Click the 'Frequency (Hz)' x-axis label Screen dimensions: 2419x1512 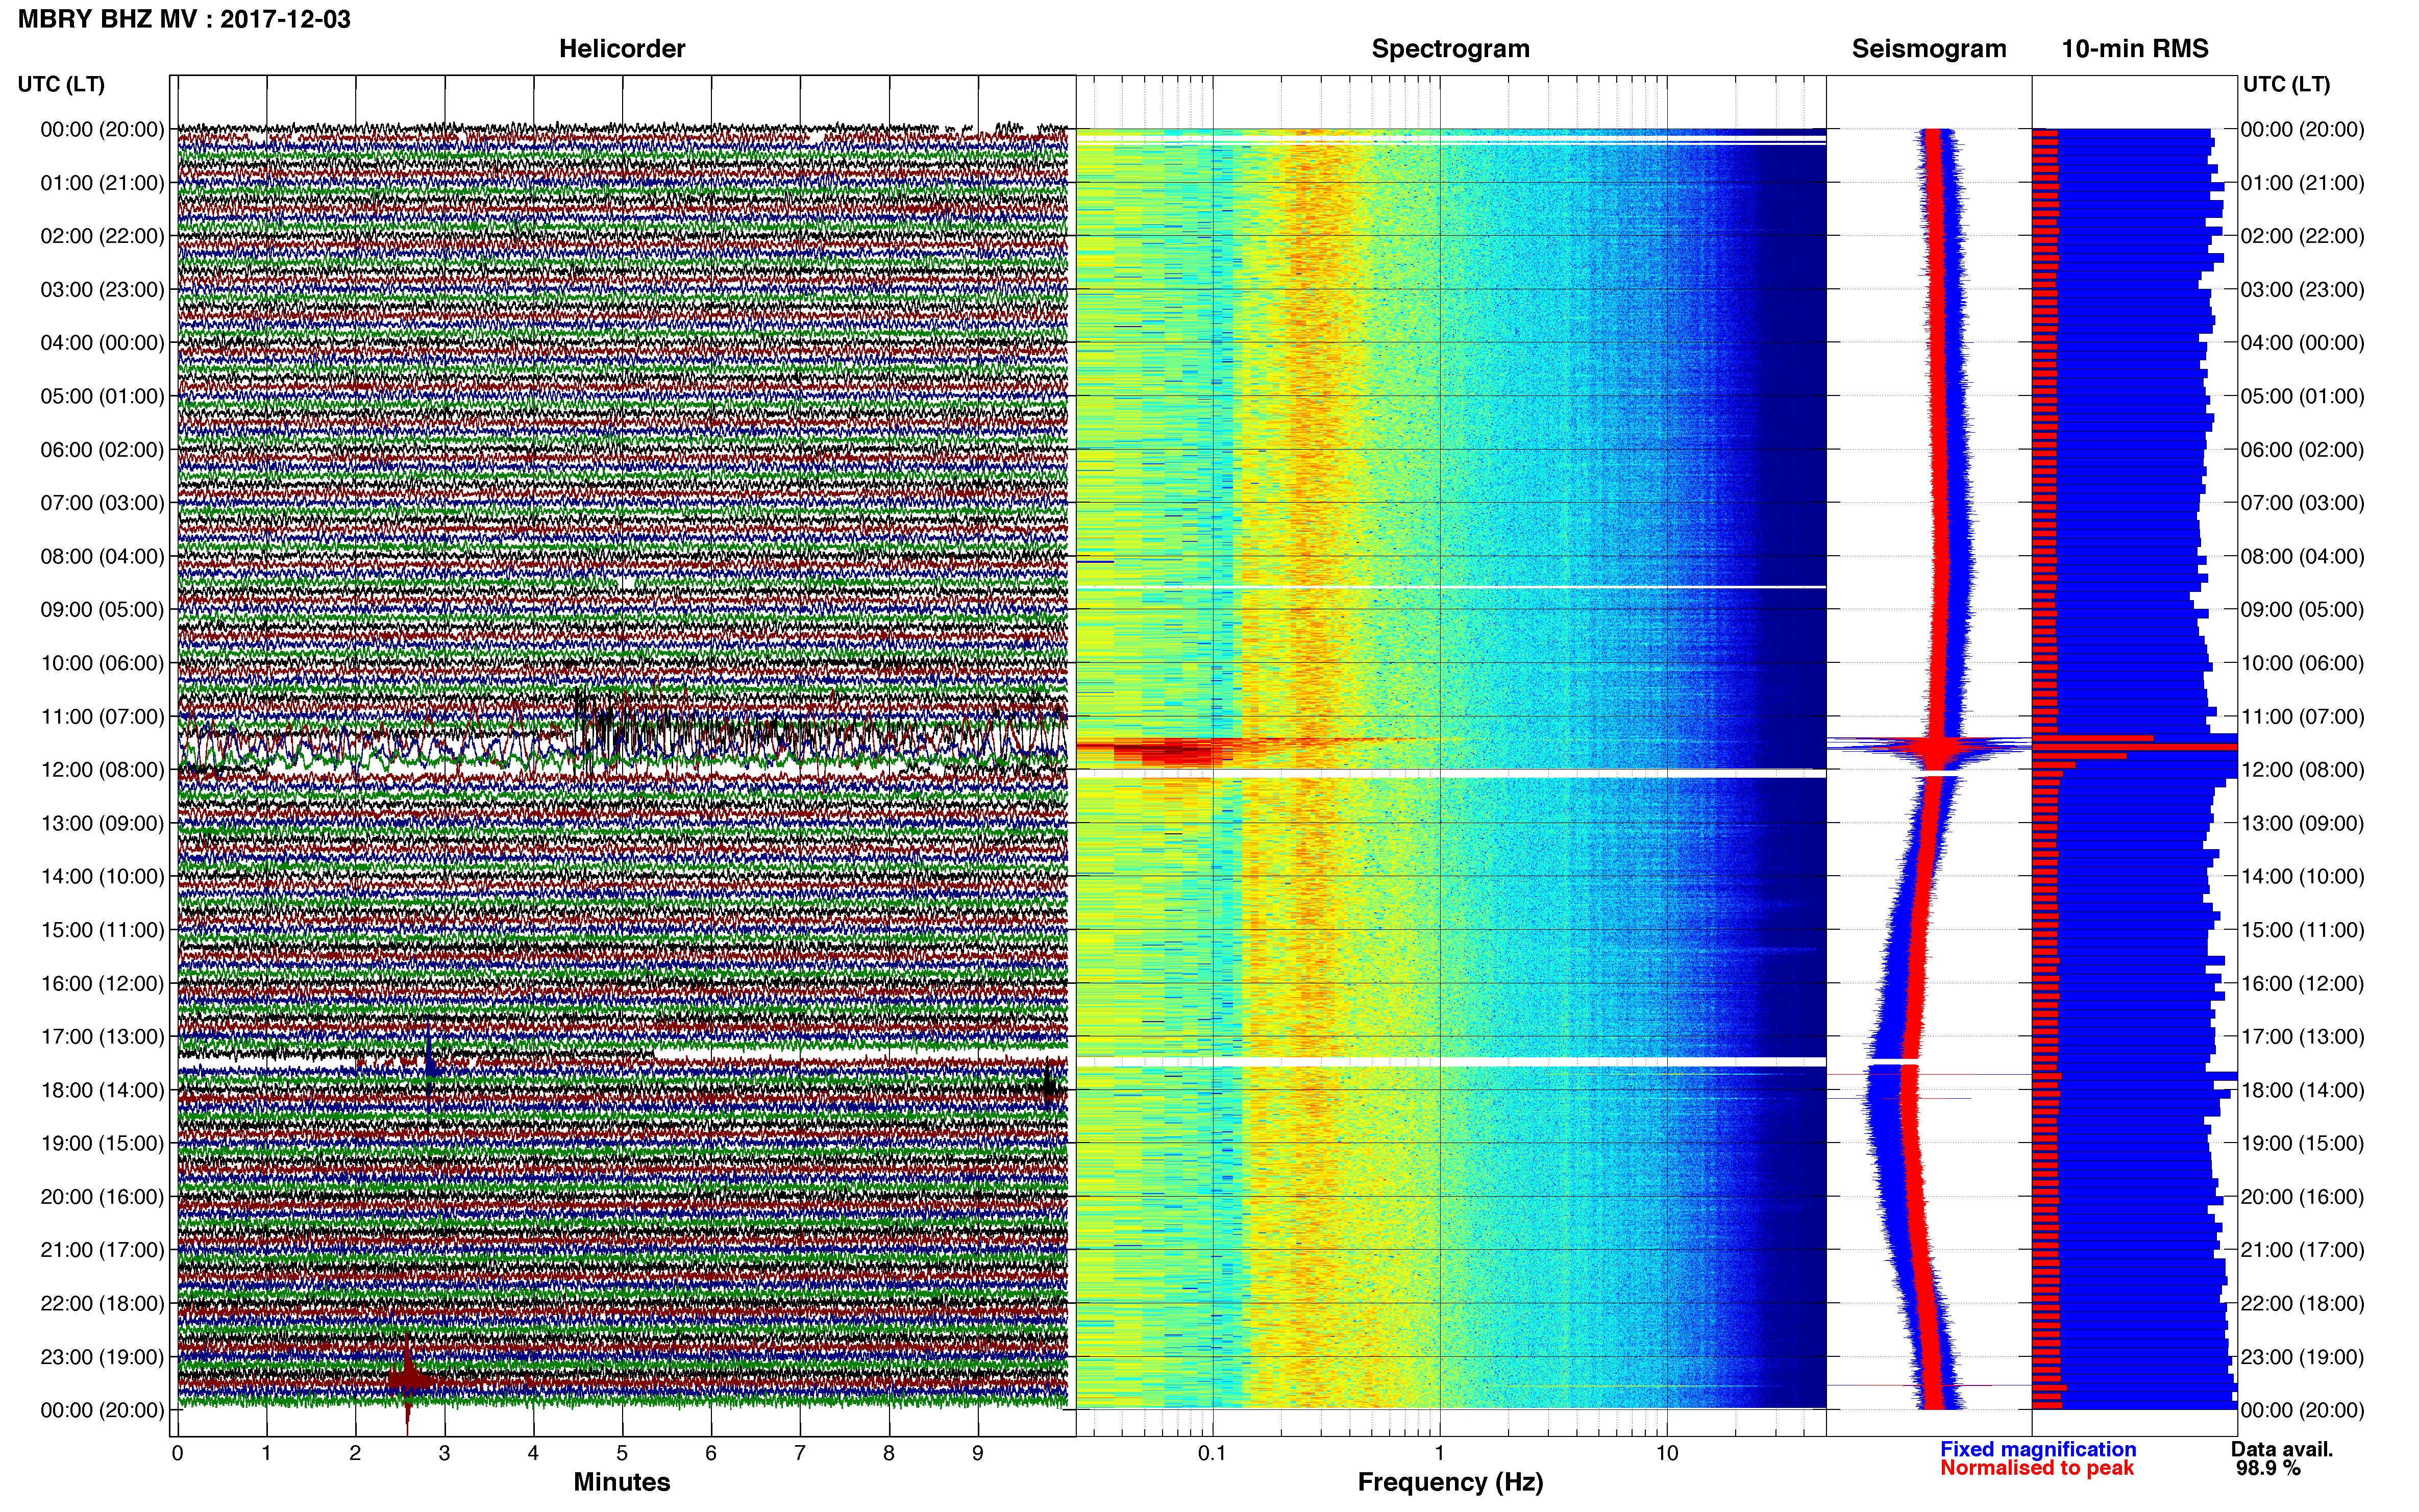1450,1482
